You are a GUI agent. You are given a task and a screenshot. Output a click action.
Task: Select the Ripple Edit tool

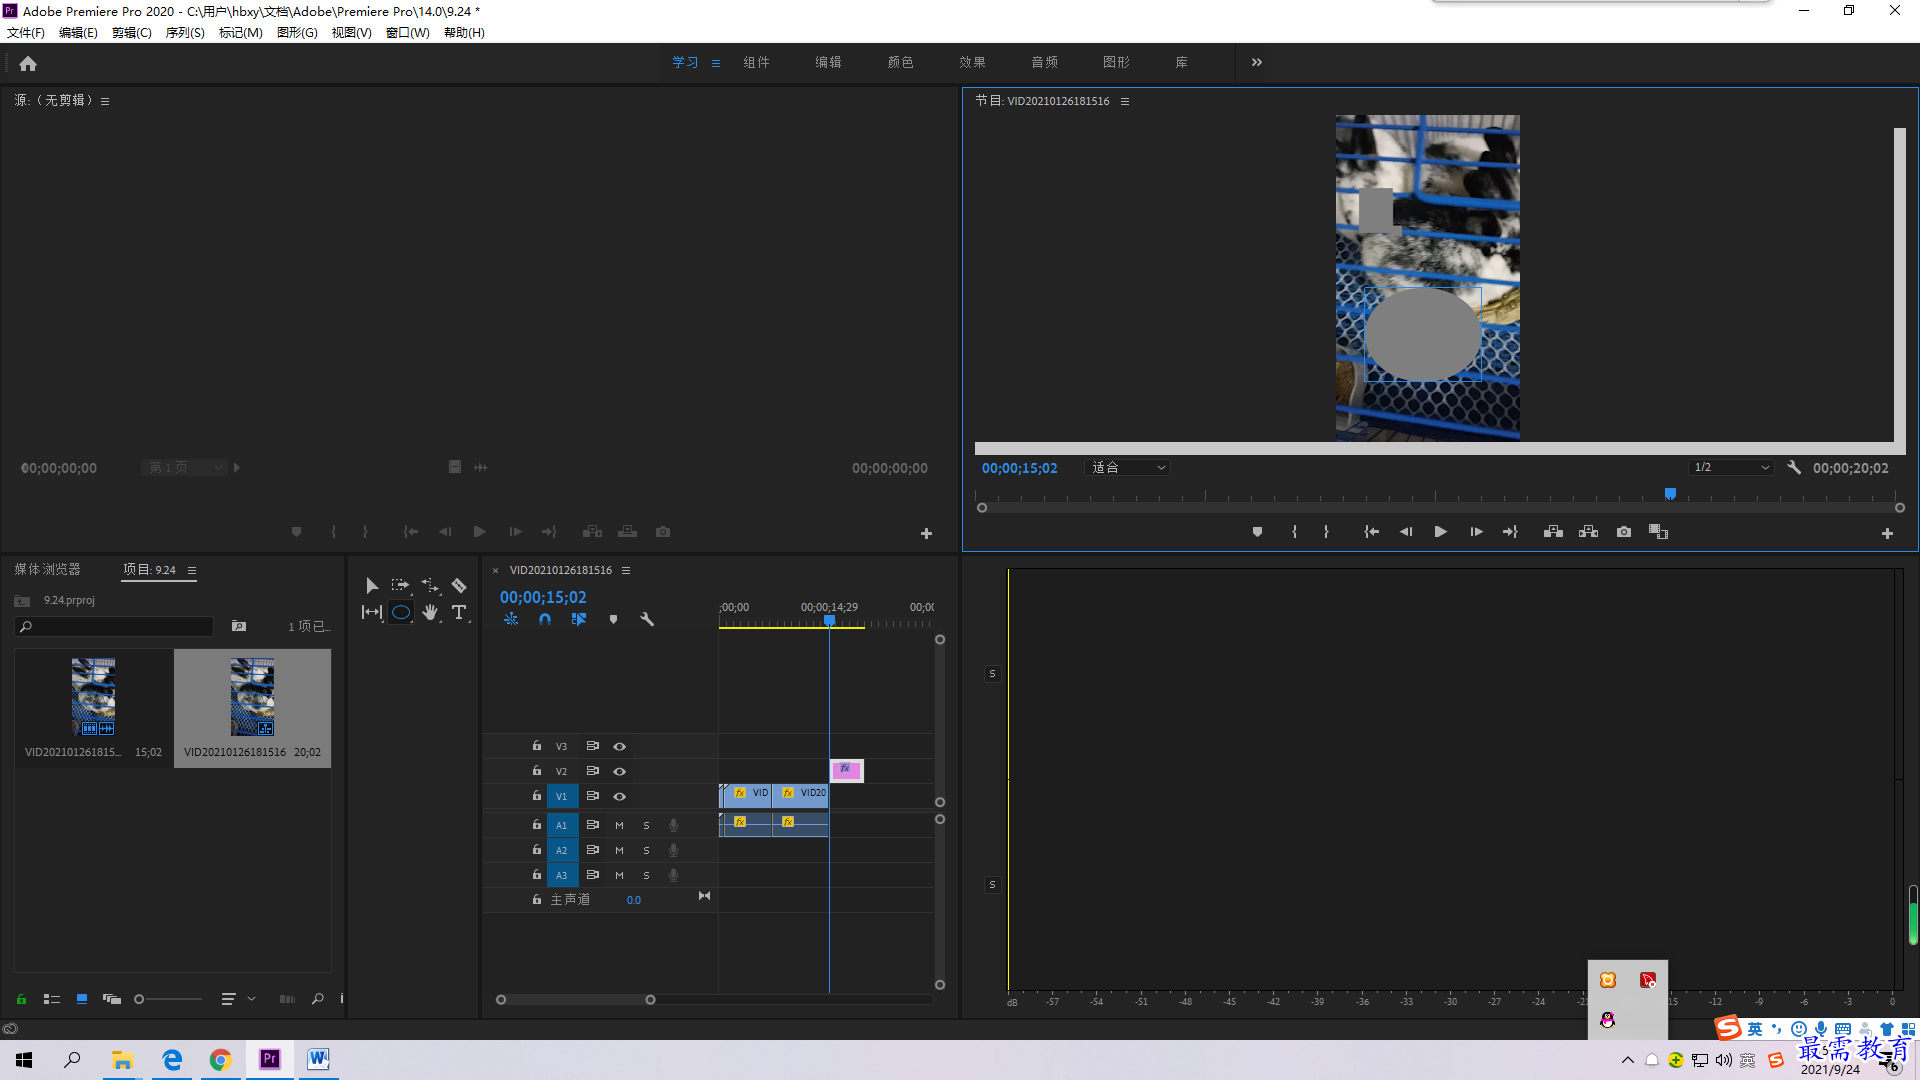[430, 585]
